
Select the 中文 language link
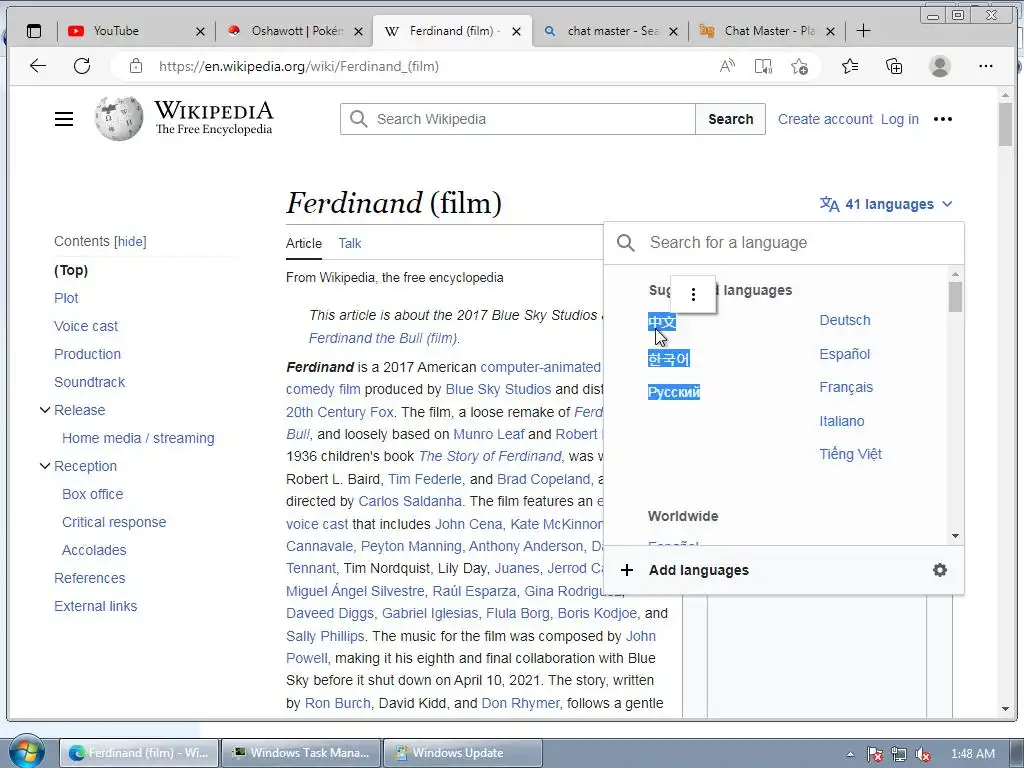click(x=662, y=322)
